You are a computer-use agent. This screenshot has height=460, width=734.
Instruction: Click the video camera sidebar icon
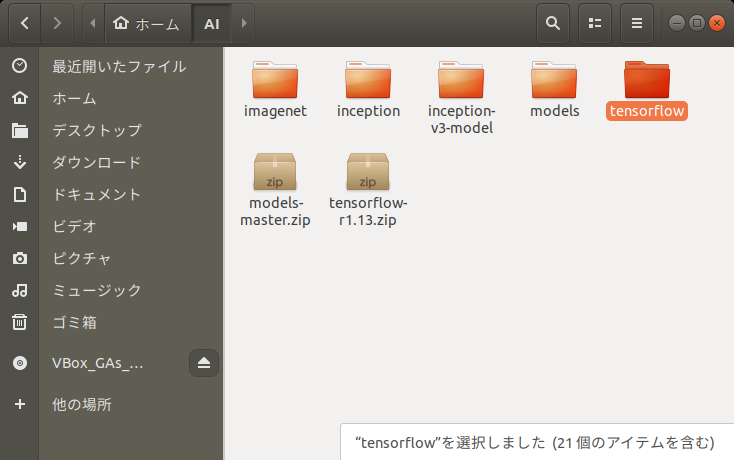coord(20,226)
